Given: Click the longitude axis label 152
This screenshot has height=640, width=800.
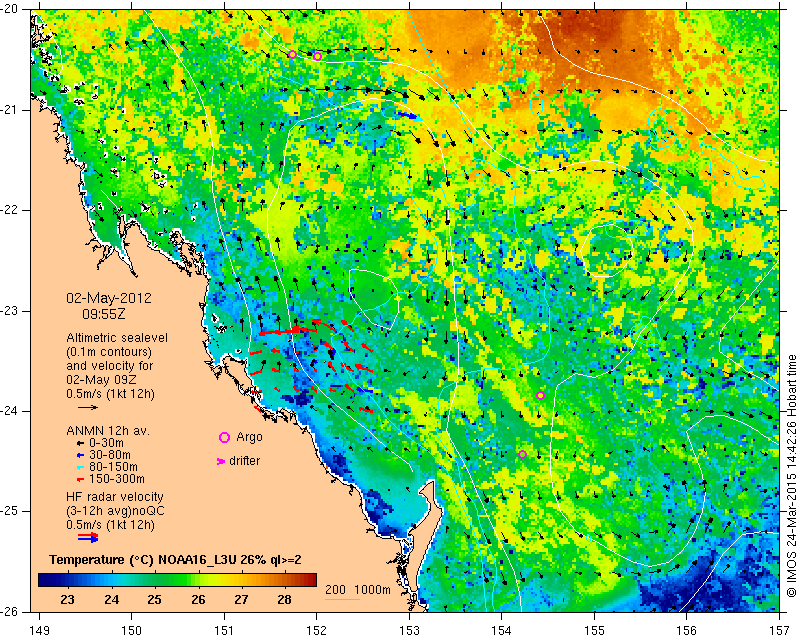Looking at the screenshot, I should click(317, 631).
